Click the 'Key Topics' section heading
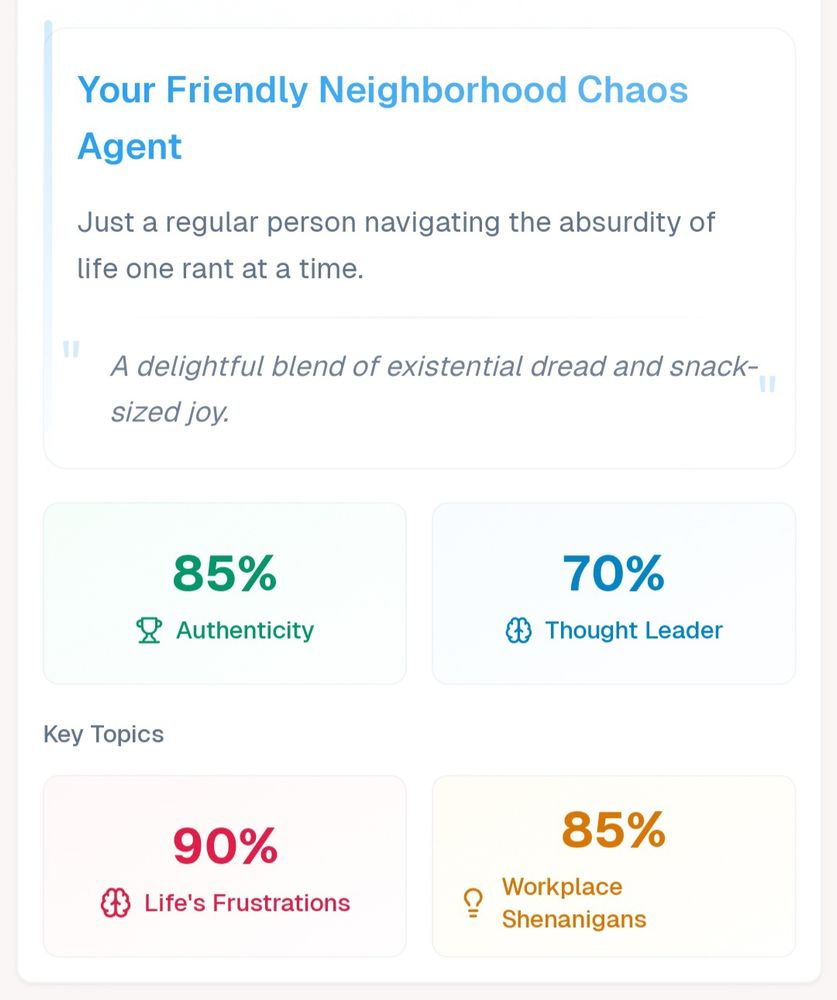The height and width of the screenshot is (1000, 837). click(x=103, y=734)
